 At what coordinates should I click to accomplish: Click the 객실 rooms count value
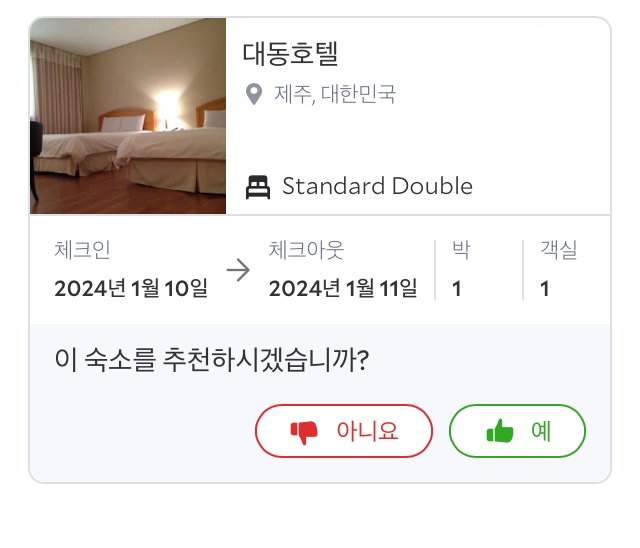point(544,289)
